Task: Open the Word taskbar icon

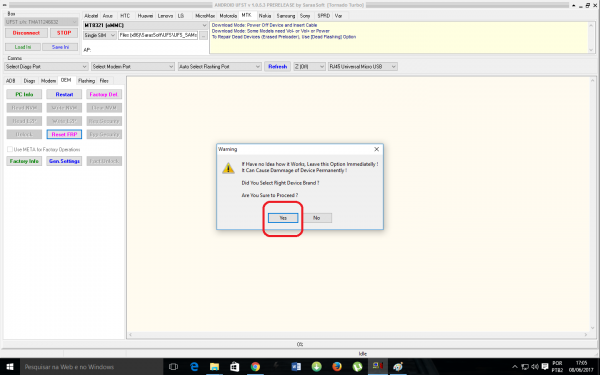Action: [296, 367]
